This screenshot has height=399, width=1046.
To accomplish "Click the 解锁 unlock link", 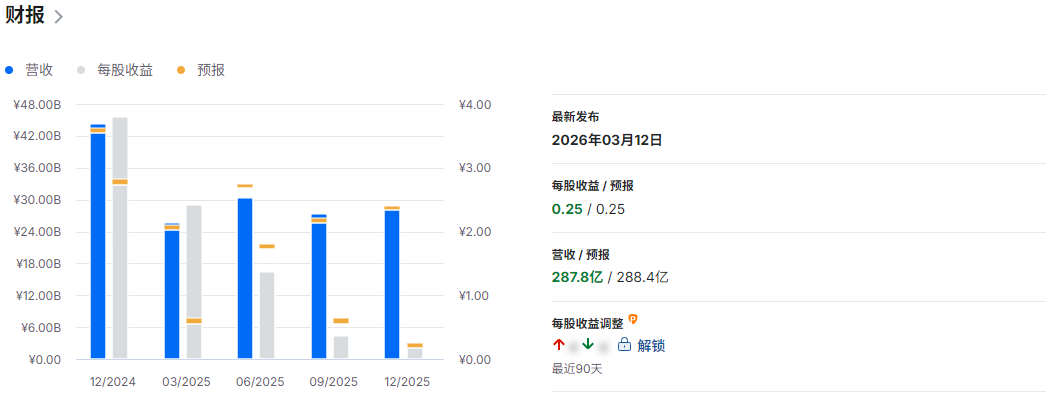I will pyautogui.click(x=651, y=346).
